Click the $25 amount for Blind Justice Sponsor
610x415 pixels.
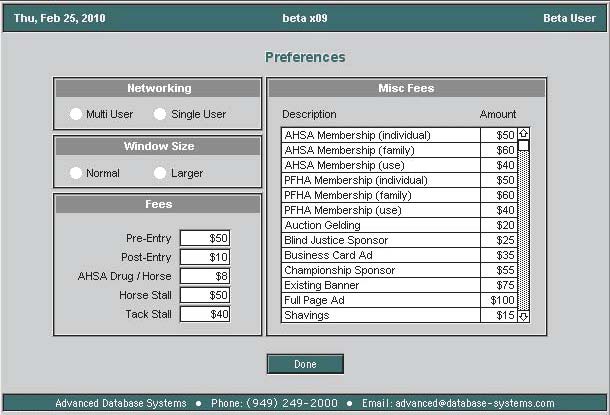499,240
